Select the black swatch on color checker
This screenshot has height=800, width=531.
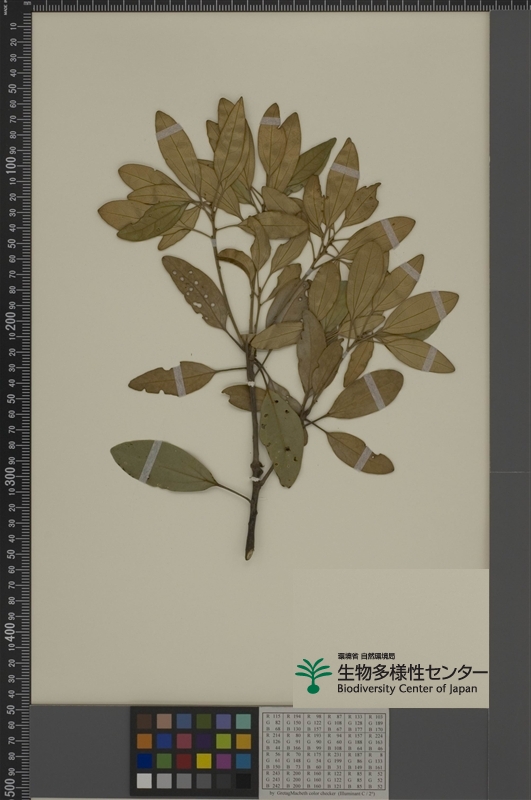point(243,781)
